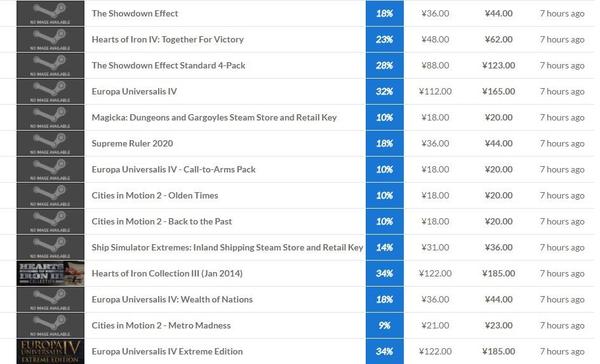600x364 pixels.
Task: Click the 9% discount badge for Metro Madness
Action: (385, 325)
